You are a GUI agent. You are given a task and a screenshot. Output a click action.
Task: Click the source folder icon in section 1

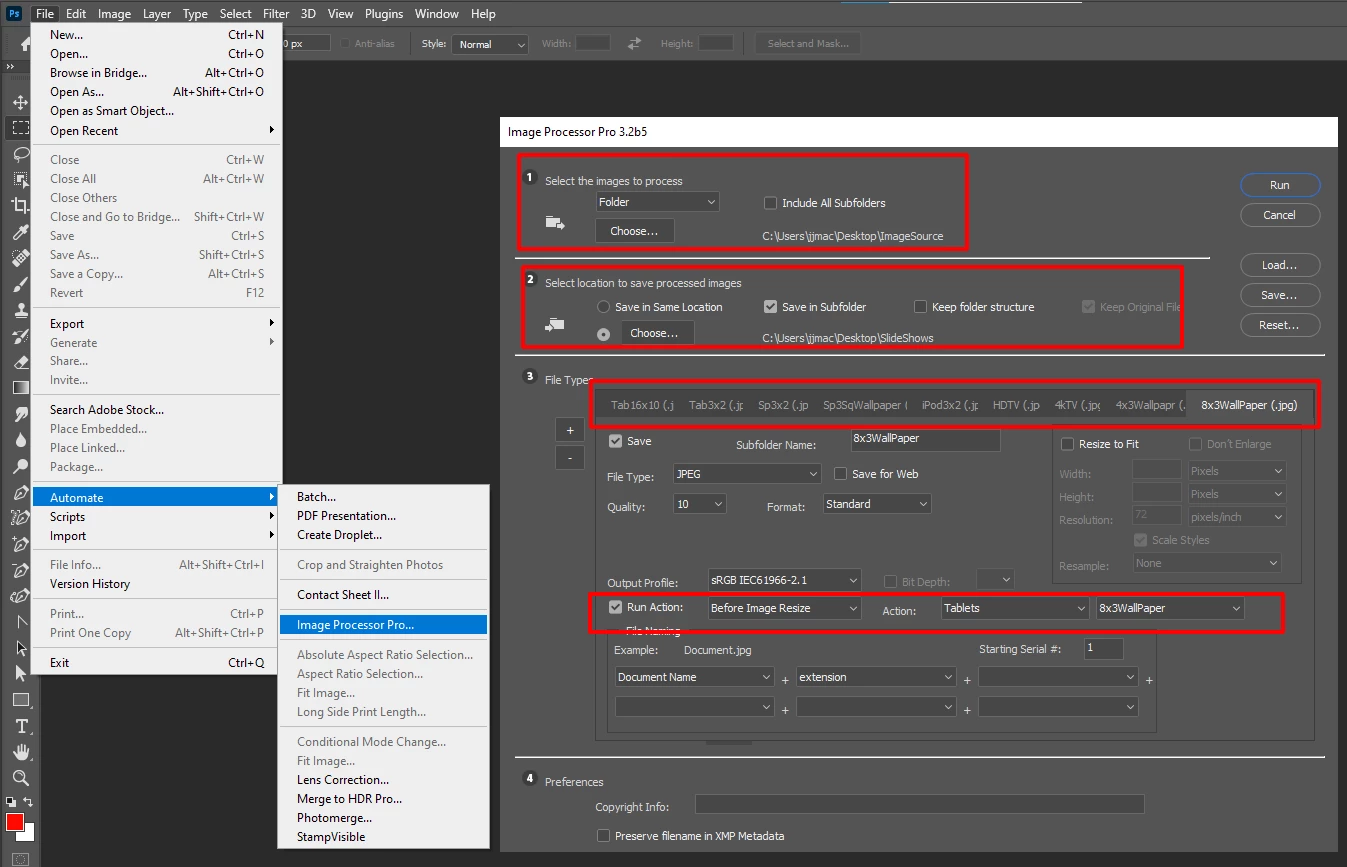pyautogui.click(x=555, y=223)
